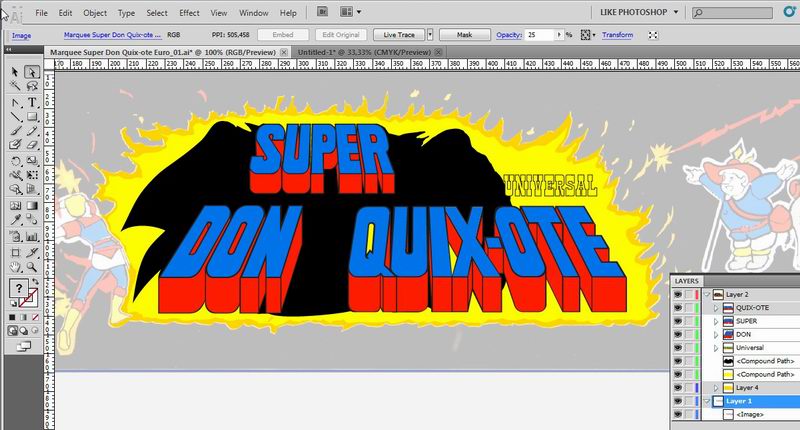
Task: Select the Paintbrush tool
Action: tap(15, 131)
